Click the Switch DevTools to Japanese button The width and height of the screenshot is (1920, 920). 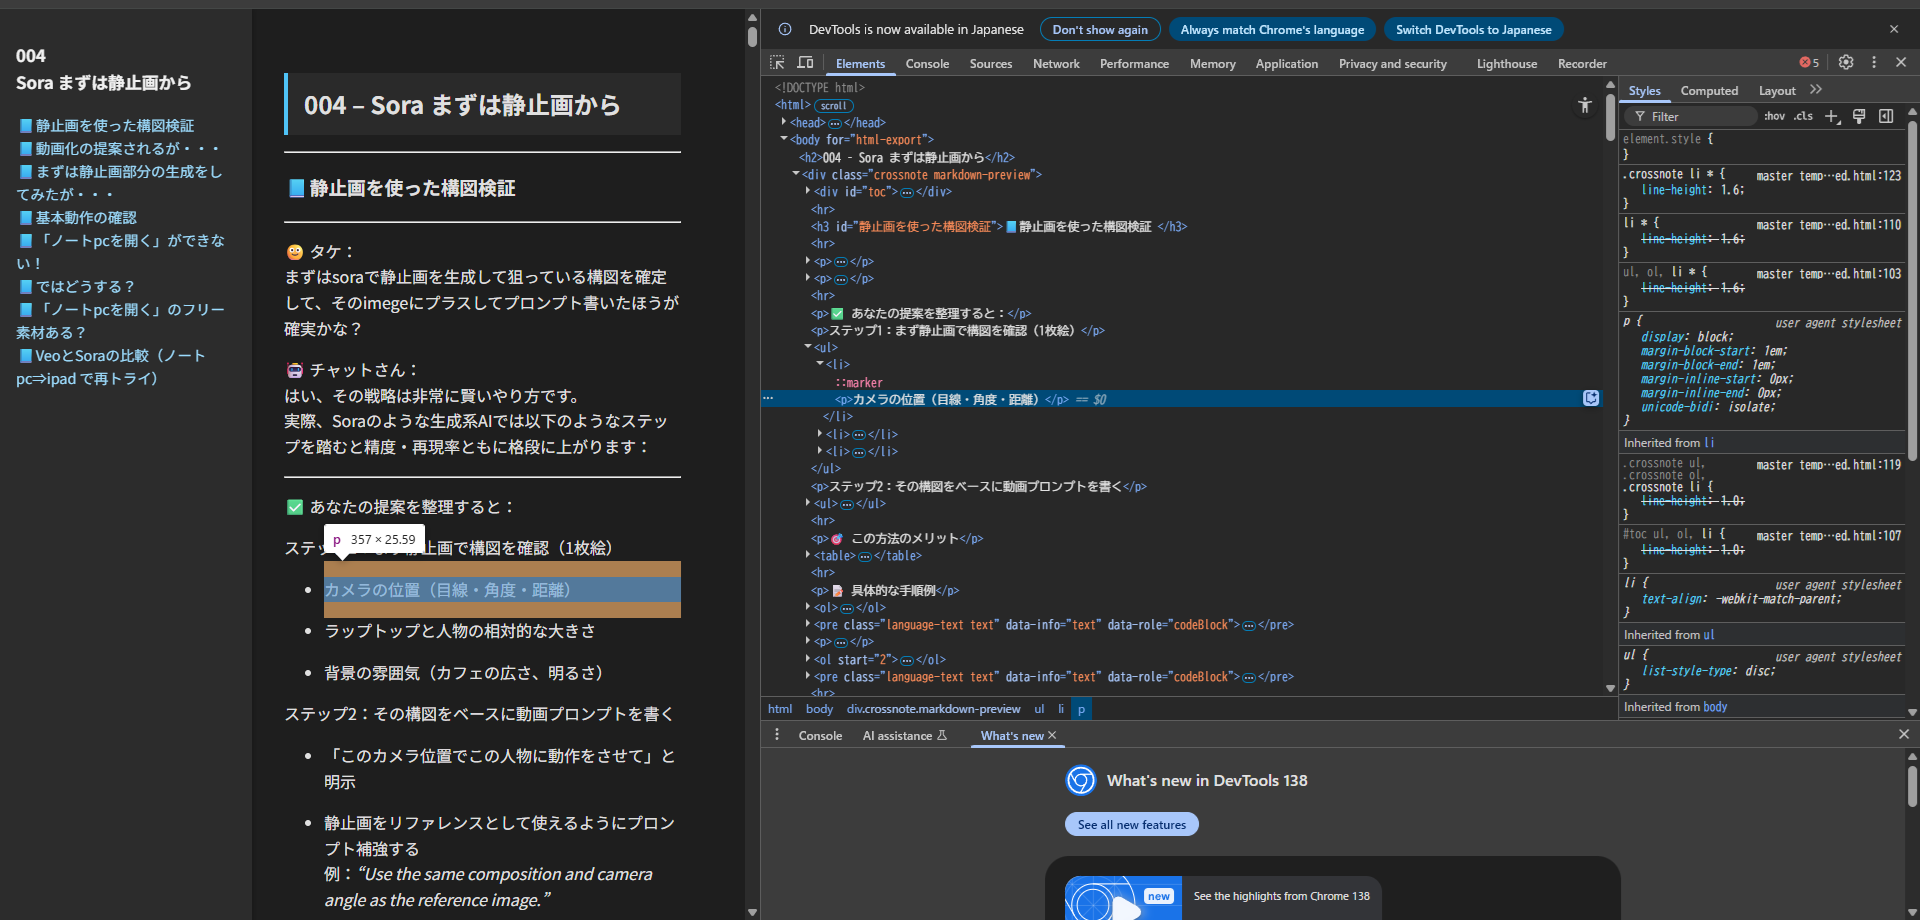point(1473,30)
